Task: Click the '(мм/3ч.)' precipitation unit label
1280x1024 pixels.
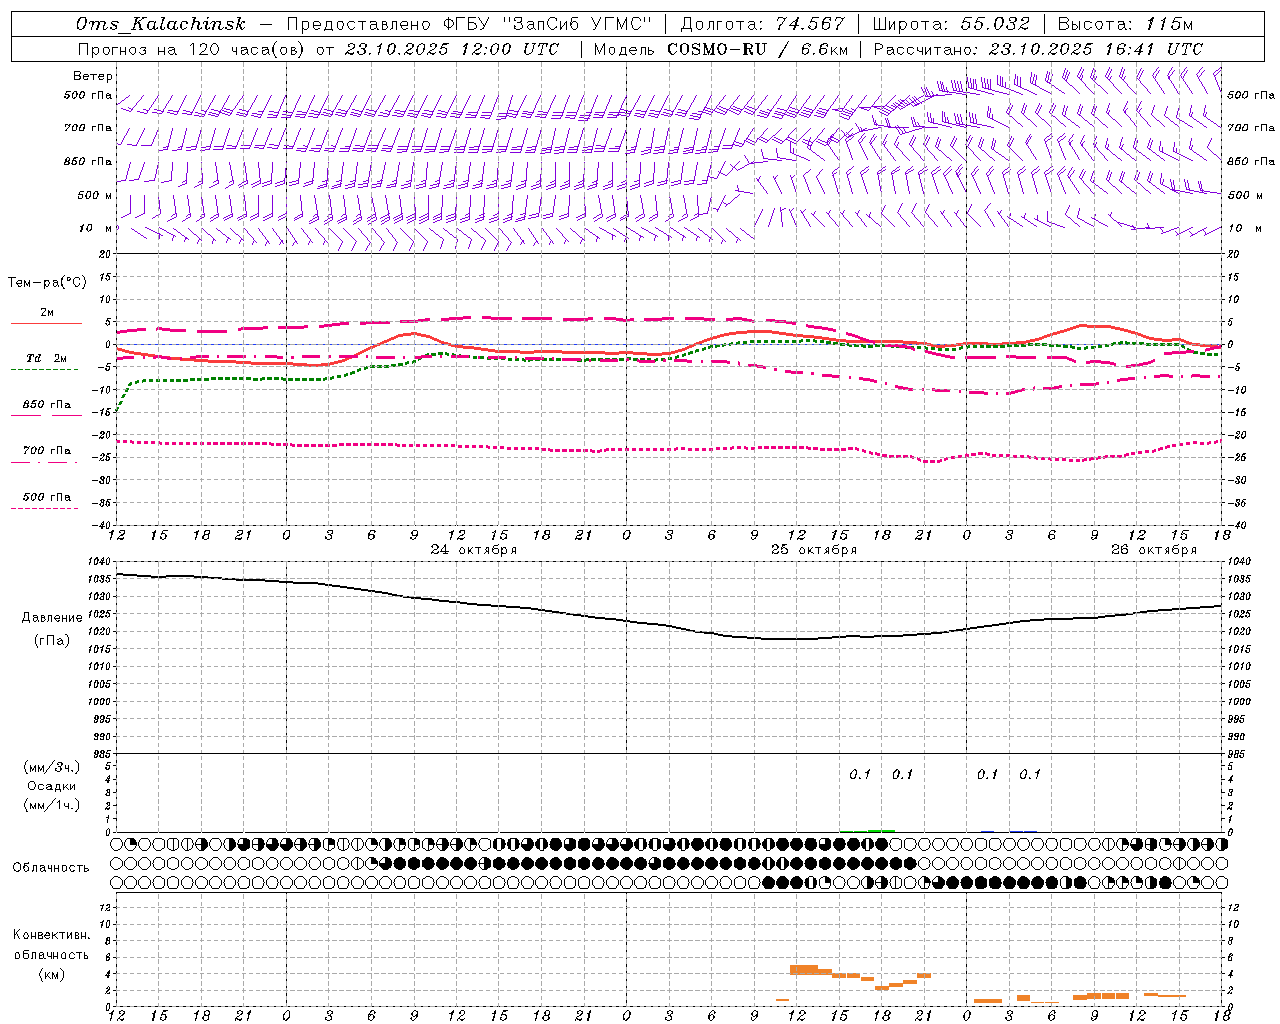Action: [x=52, y=767]
